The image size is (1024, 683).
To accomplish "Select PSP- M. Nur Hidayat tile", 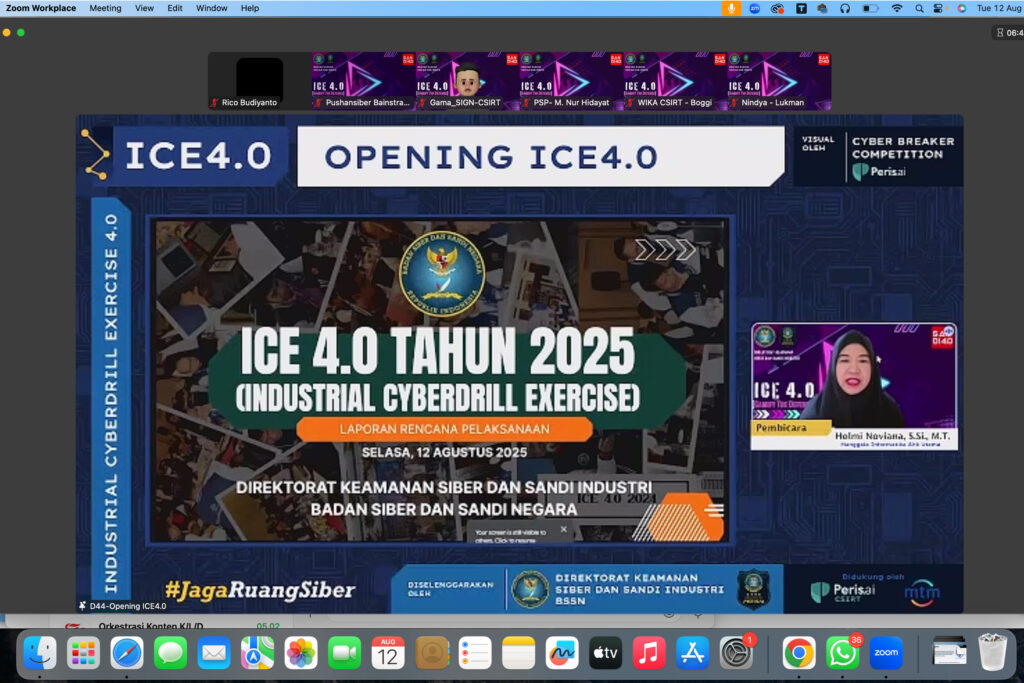I will click(x=571, y=81).
